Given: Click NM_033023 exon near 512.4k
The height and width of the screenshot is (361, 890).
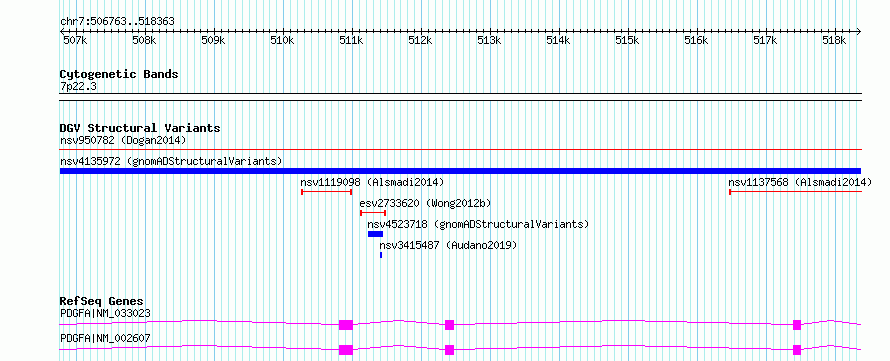Looking at the screenshot, I should click(450, 325).
